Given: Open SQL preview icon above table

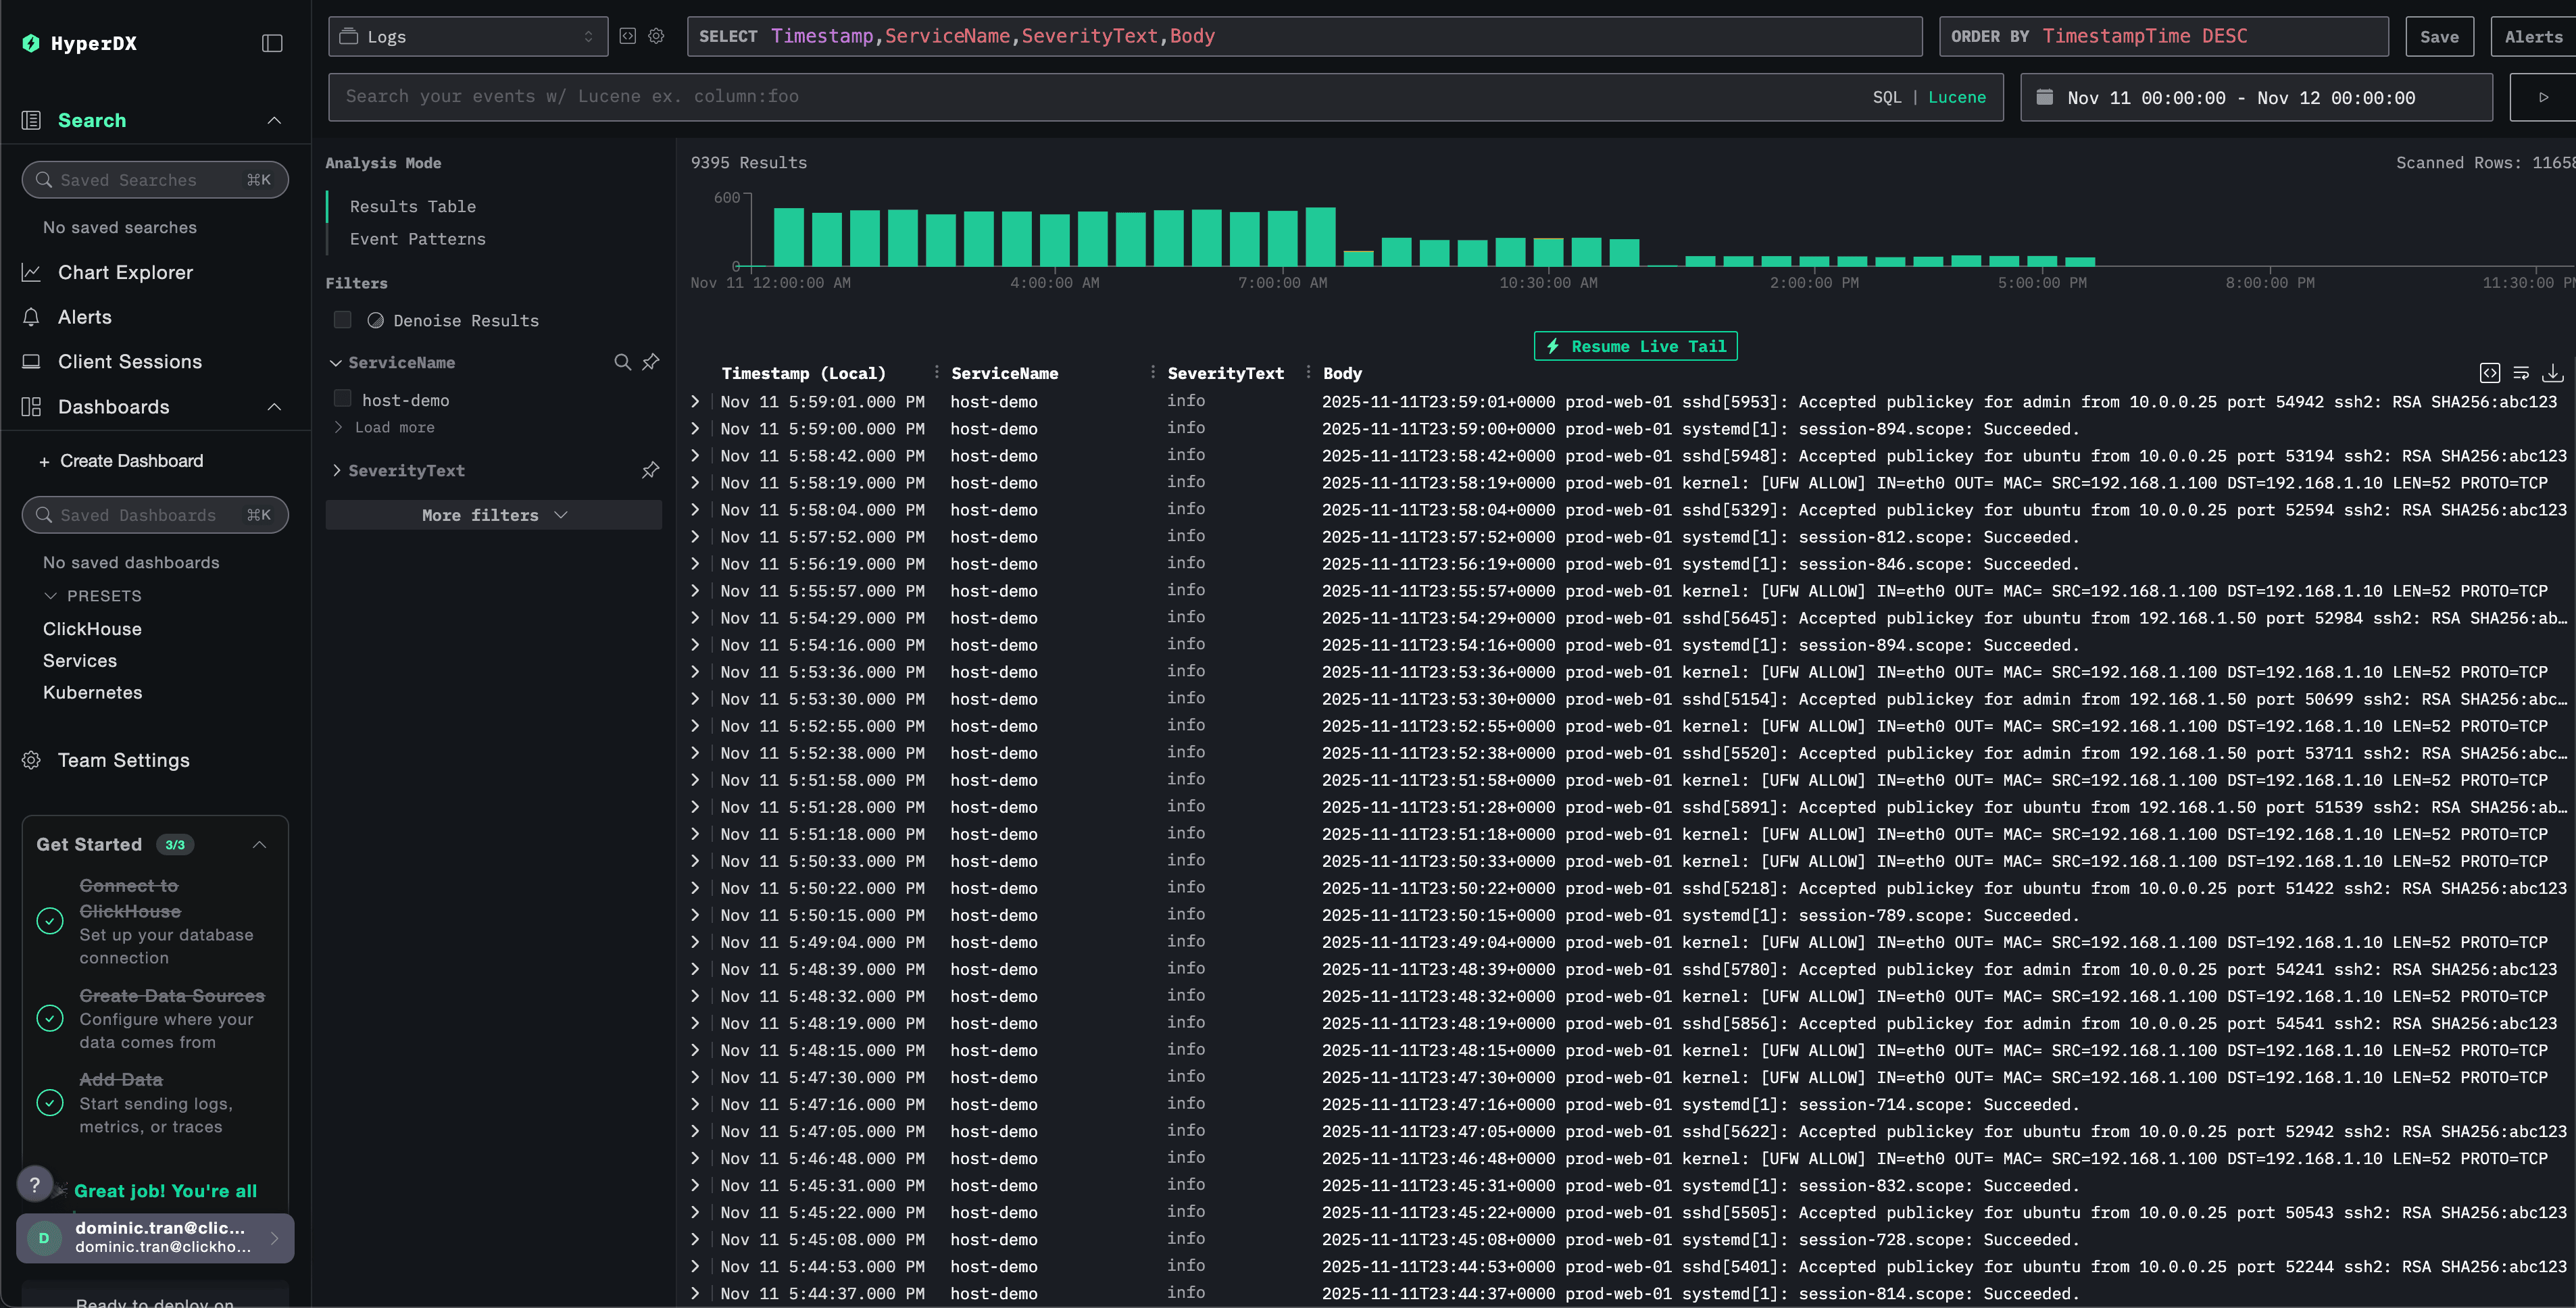Looking at the screenshot, I should point(2490,373).
